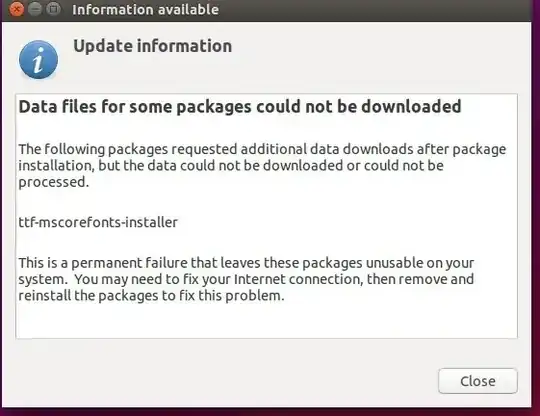This screenshot has width=540, height=416.
Task: Click the blue info icon
Action: coord(38,60)
